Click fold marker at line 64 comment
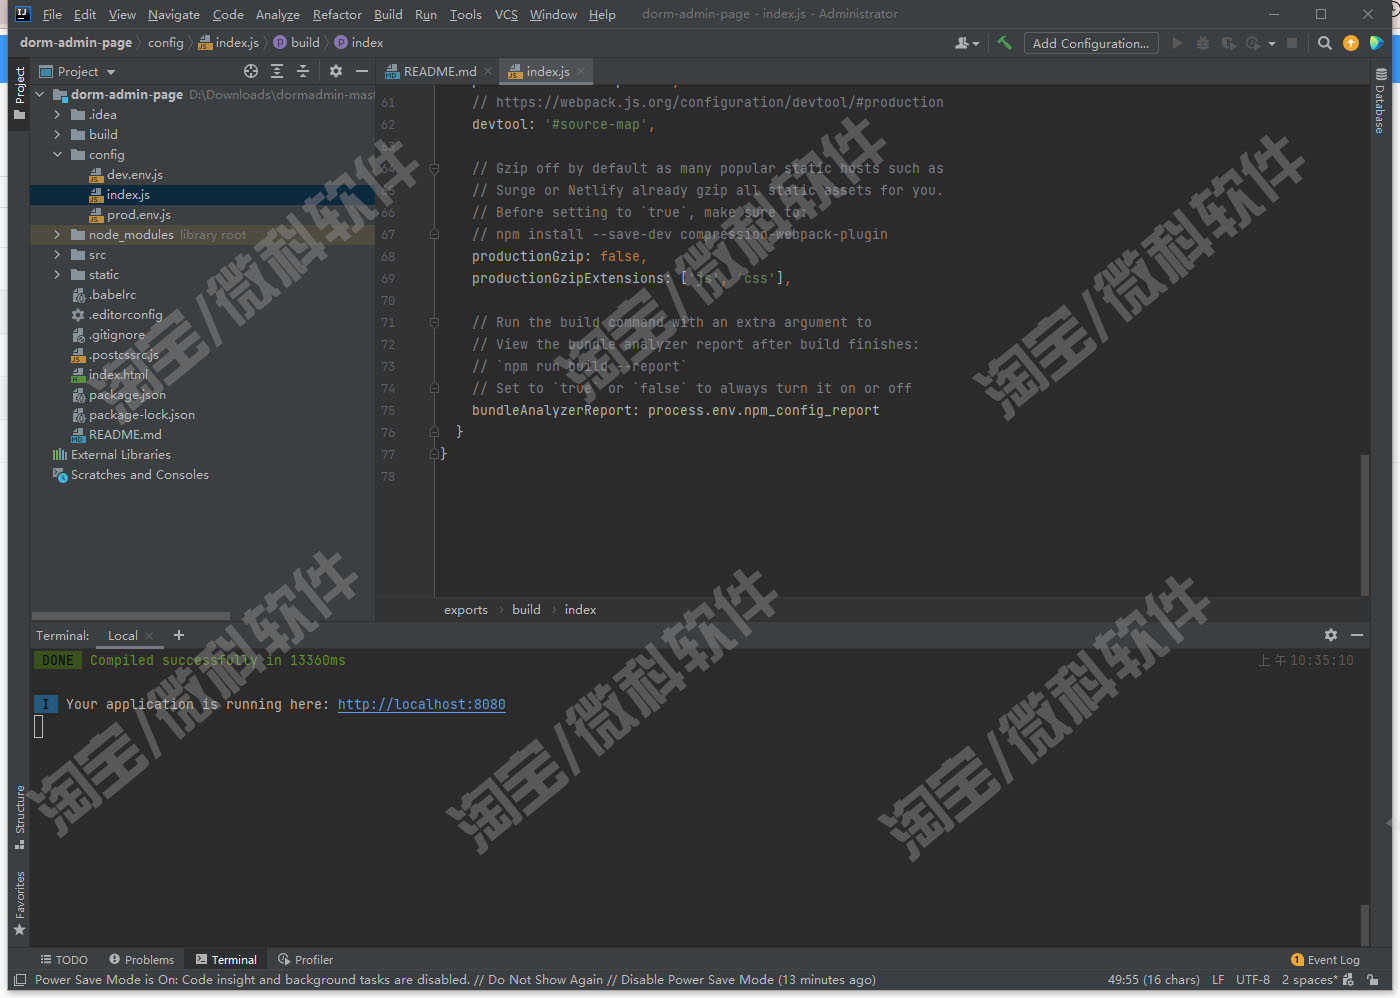Screen dimensions: 1400x998 pos(434,168)
